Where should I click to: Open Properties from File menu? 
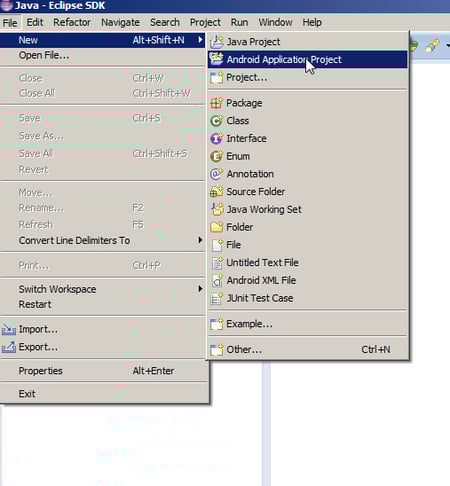(x=103, y=371)
